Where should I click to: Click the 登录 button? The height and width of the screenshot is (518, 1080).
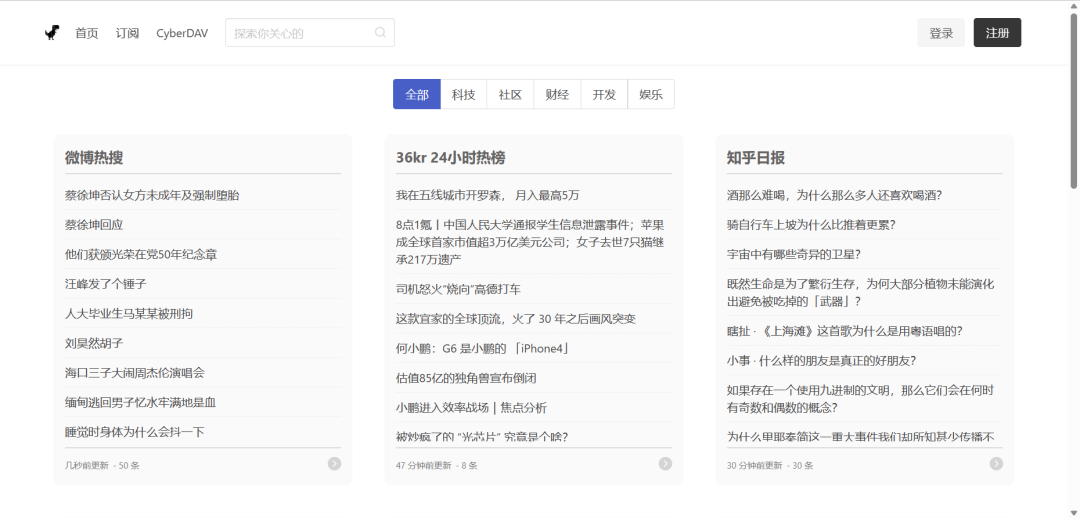[941, 33]
